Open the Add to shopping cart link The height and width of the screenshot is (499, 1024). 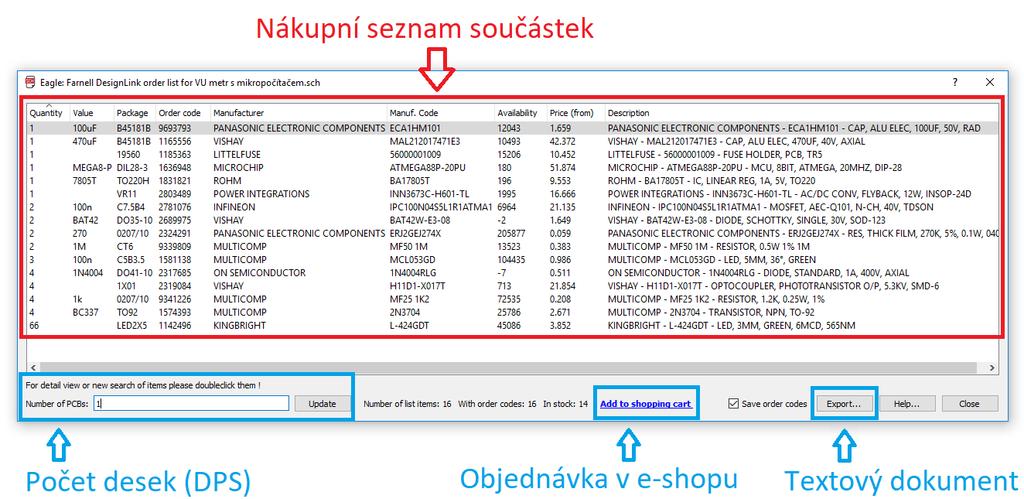click(x=646, y=404)
